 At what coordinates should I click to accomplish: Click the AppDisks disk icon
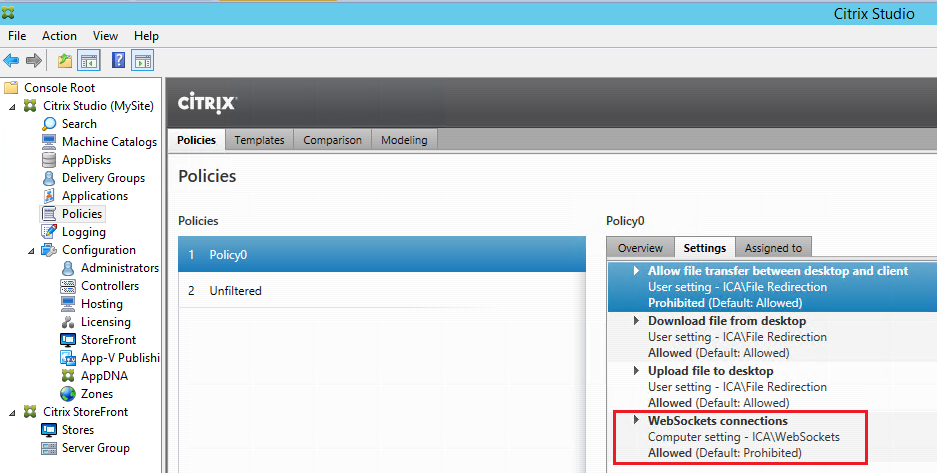[x=49, y=160]
